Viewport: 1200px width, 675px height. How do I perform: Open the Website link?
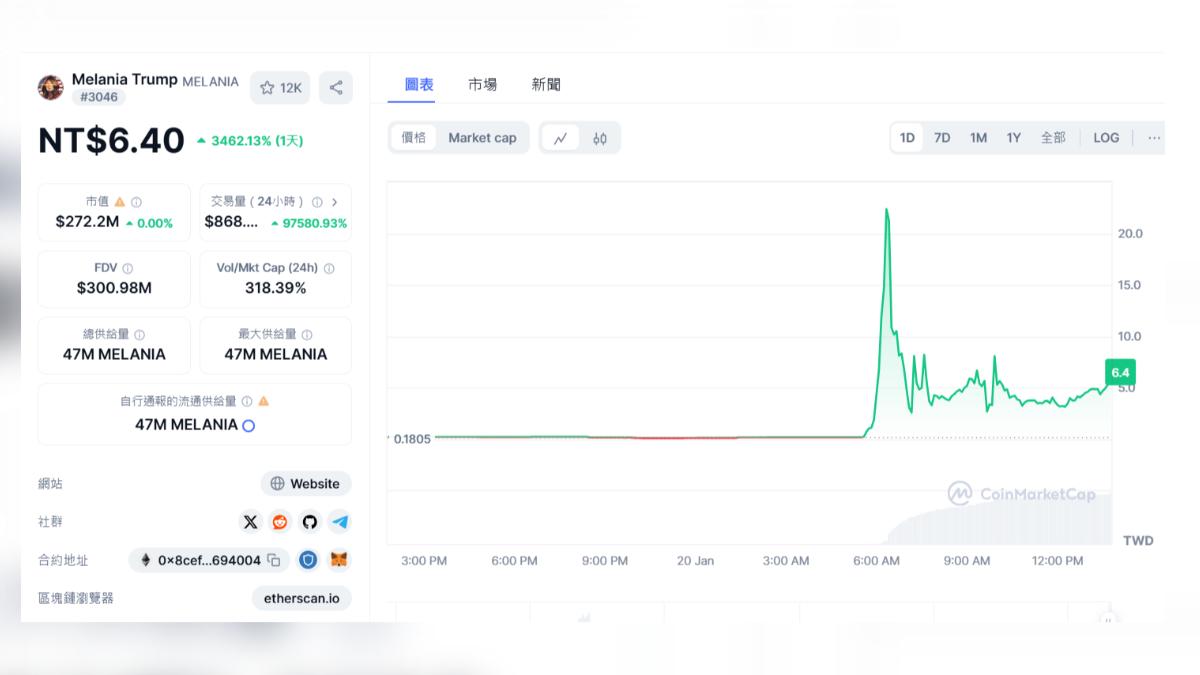click(x=306, y=483)
